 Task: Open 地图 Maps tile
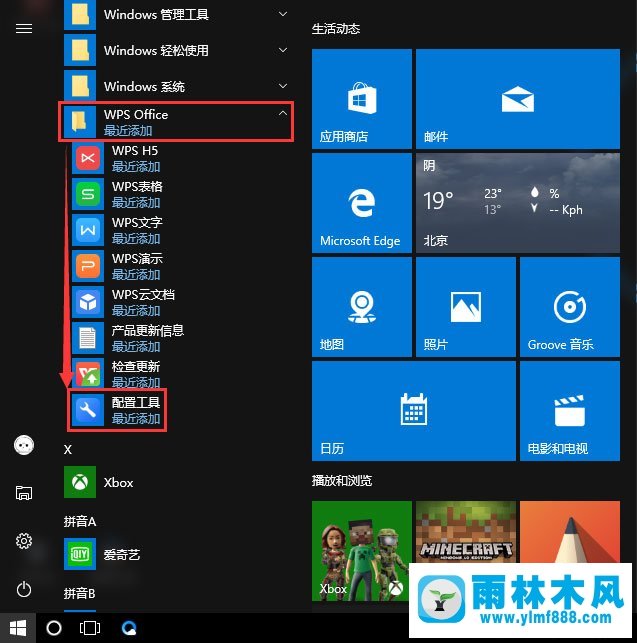362,307
